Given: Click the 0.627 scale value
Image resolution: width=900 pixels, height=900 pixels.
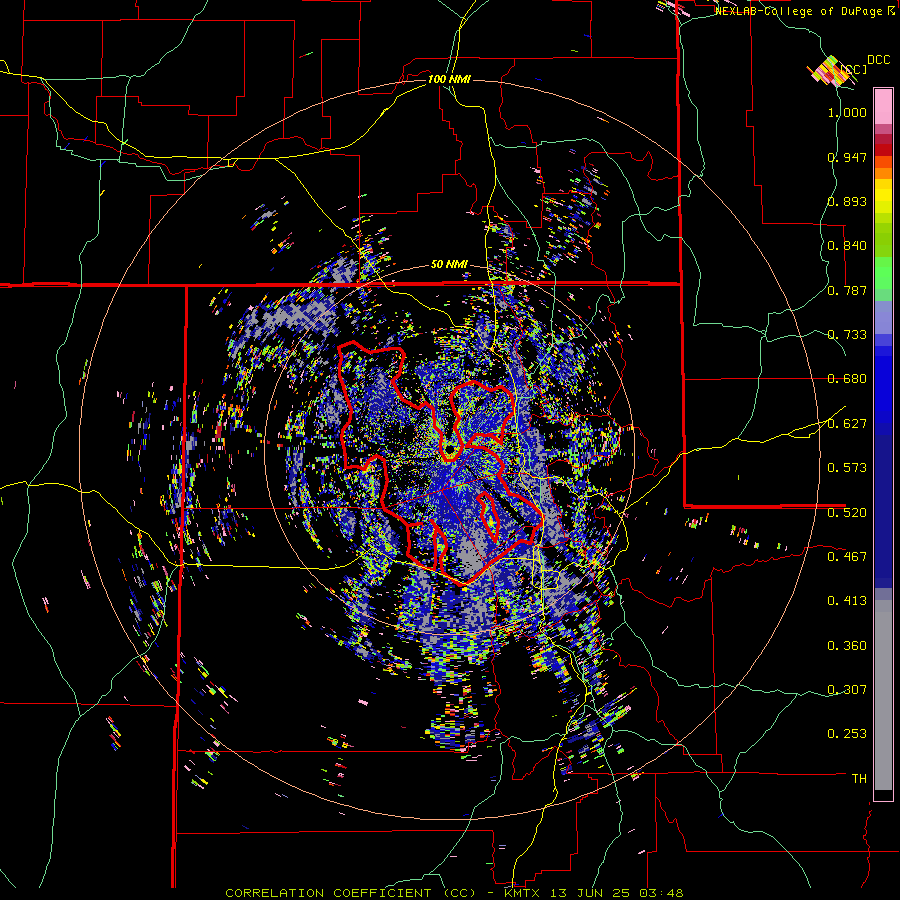Looking at the screenshot, I should [x=847, y=424].
